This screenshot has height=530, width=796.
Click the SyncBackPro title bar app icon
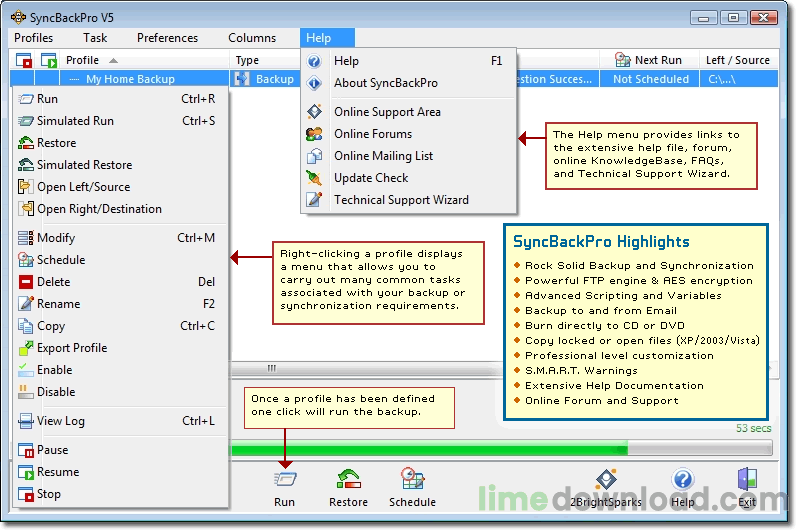point(18,17)
